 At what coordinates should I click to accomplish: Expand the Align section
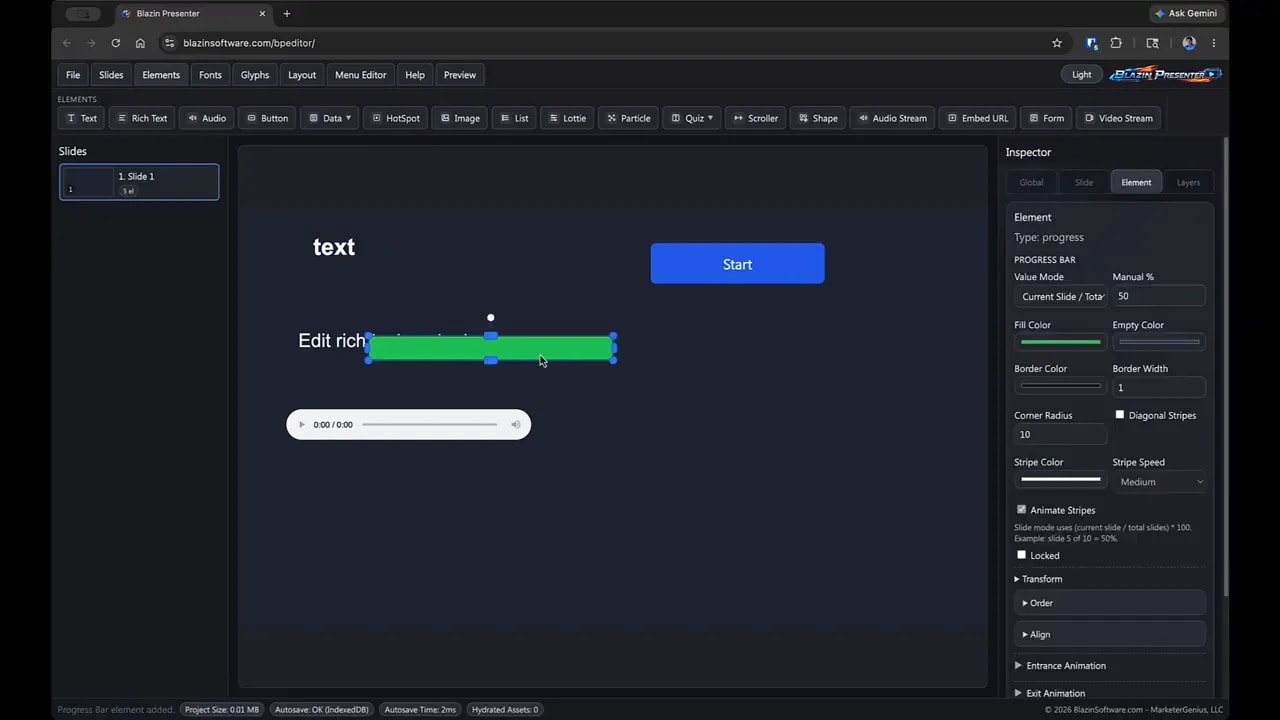1110,634
